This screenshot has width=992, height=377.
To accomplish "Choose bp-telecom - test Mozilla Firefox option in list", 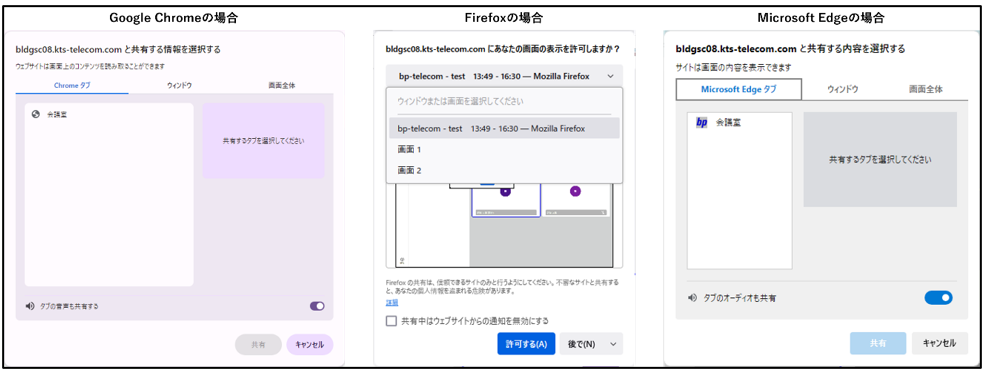I will [504, 128].
